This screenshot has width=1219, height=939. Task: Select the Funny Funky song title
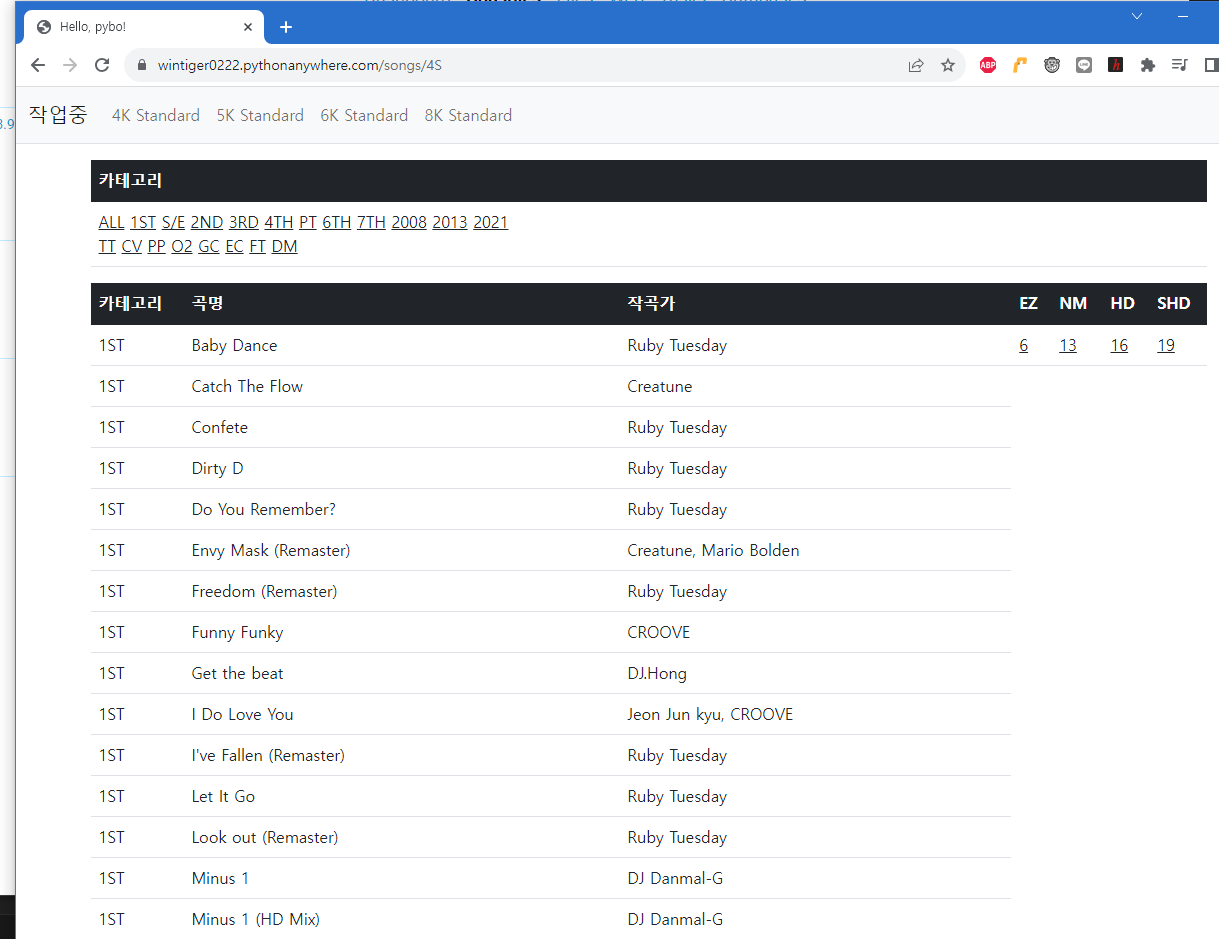coord(238,632)
